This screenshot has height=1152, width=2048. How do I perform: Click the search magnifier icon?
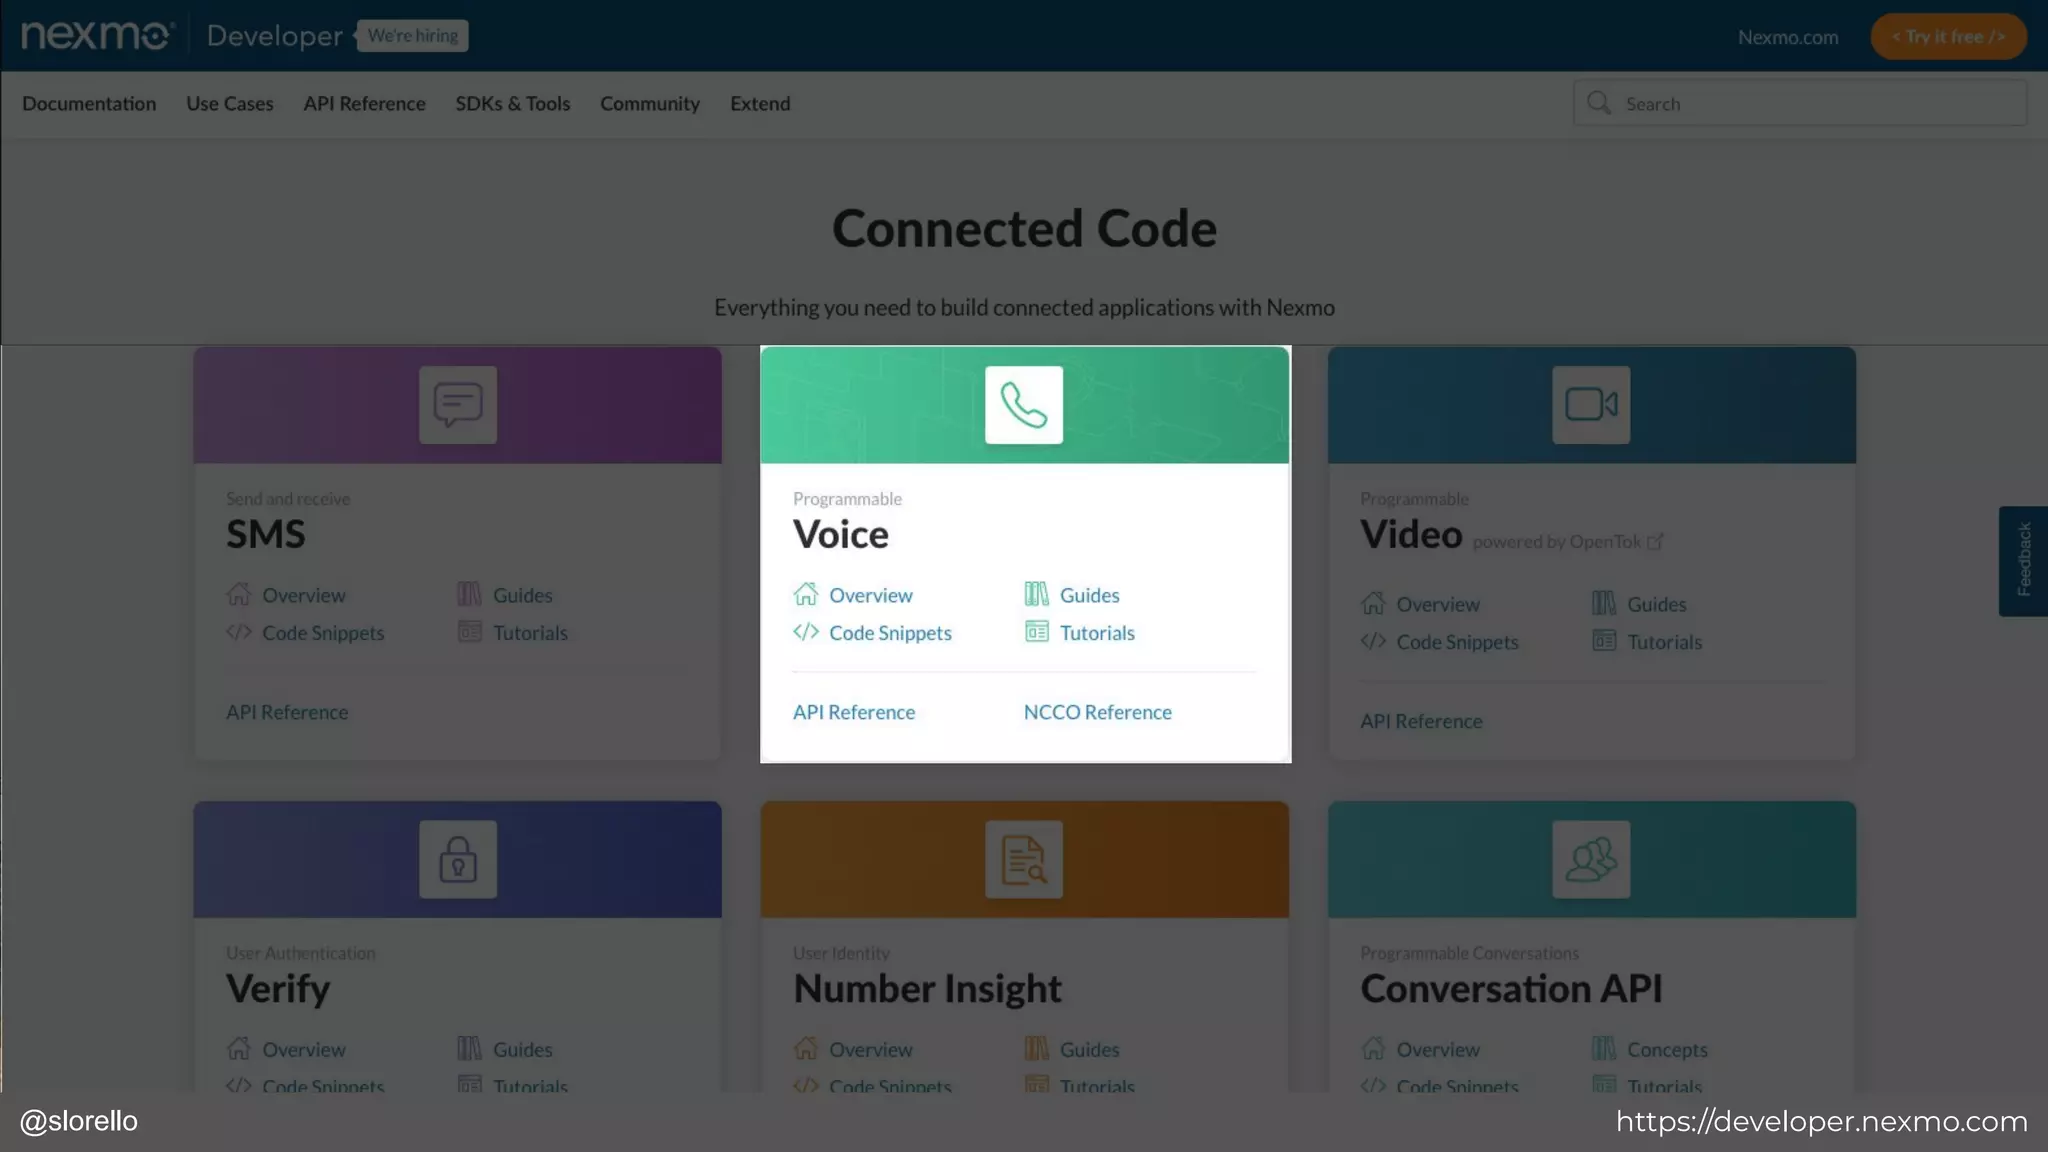tap(1598, 103)
